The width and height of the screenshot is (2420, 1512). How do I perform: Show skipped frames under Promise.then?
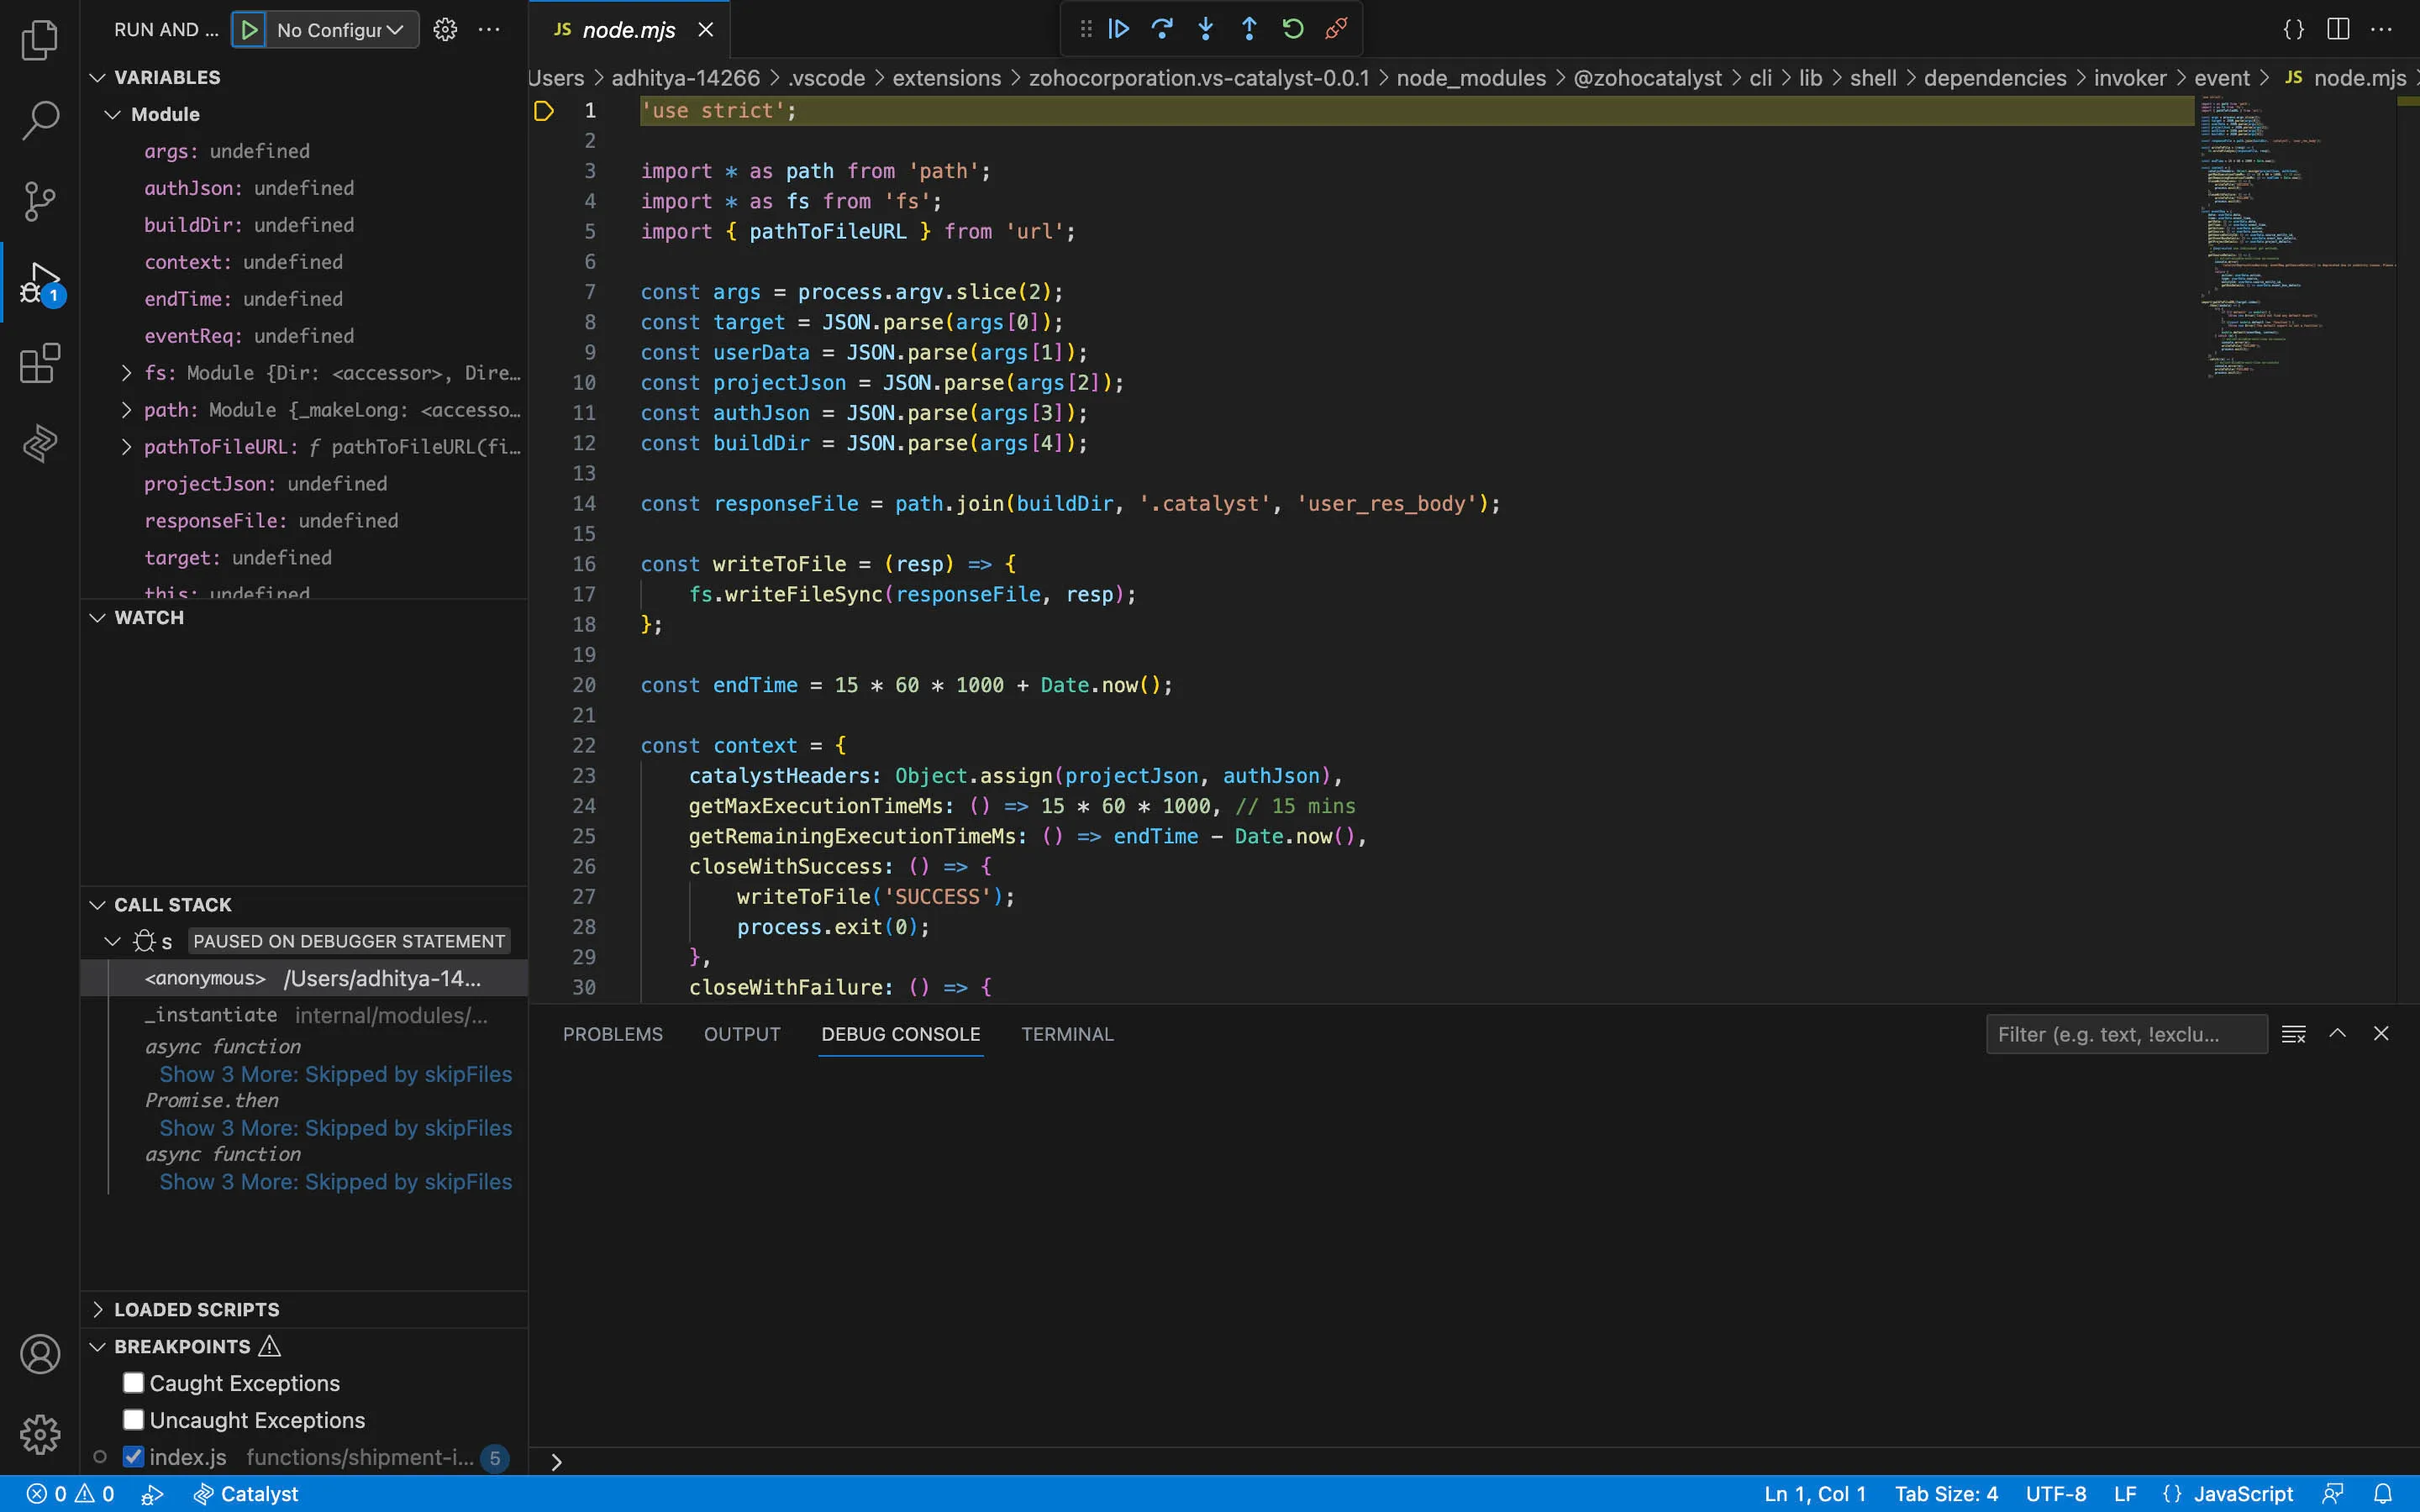click(335, 1128)
